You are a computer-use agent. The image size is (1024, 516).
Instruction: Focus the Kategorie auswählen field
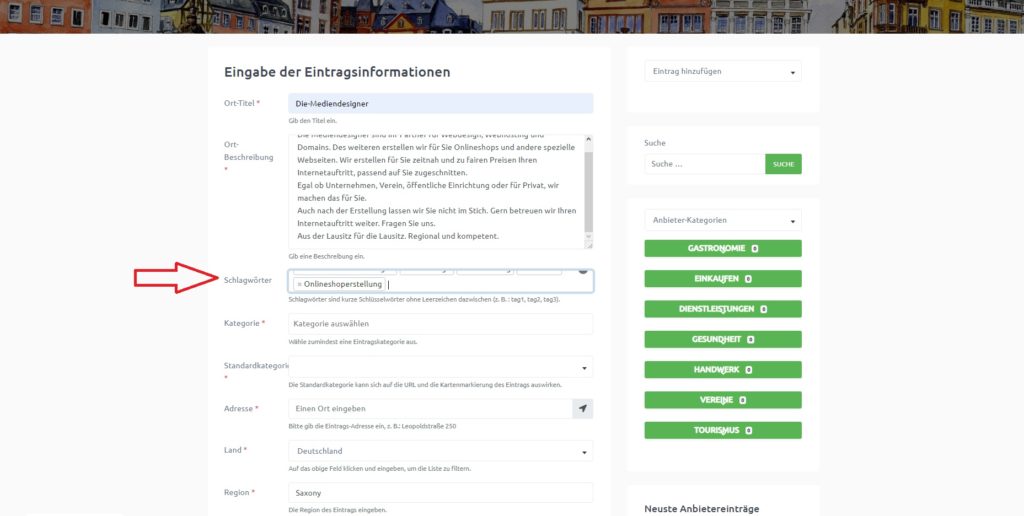440,324
